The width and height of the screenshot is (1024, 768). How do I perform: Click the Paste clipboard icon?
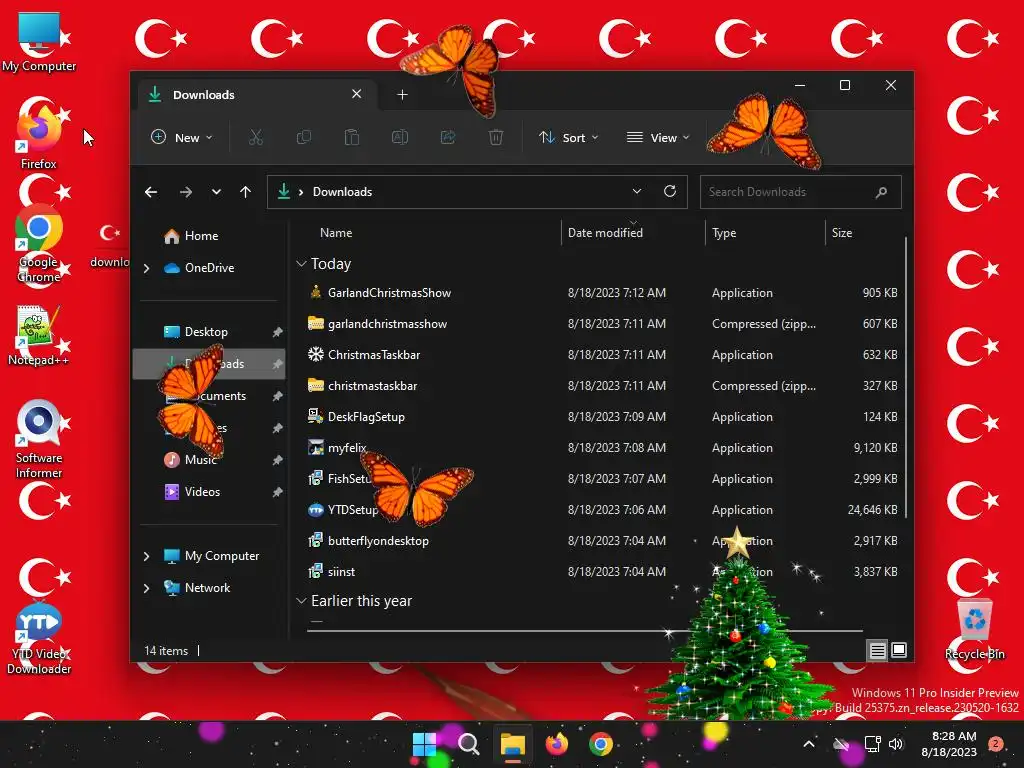(351, 137)
